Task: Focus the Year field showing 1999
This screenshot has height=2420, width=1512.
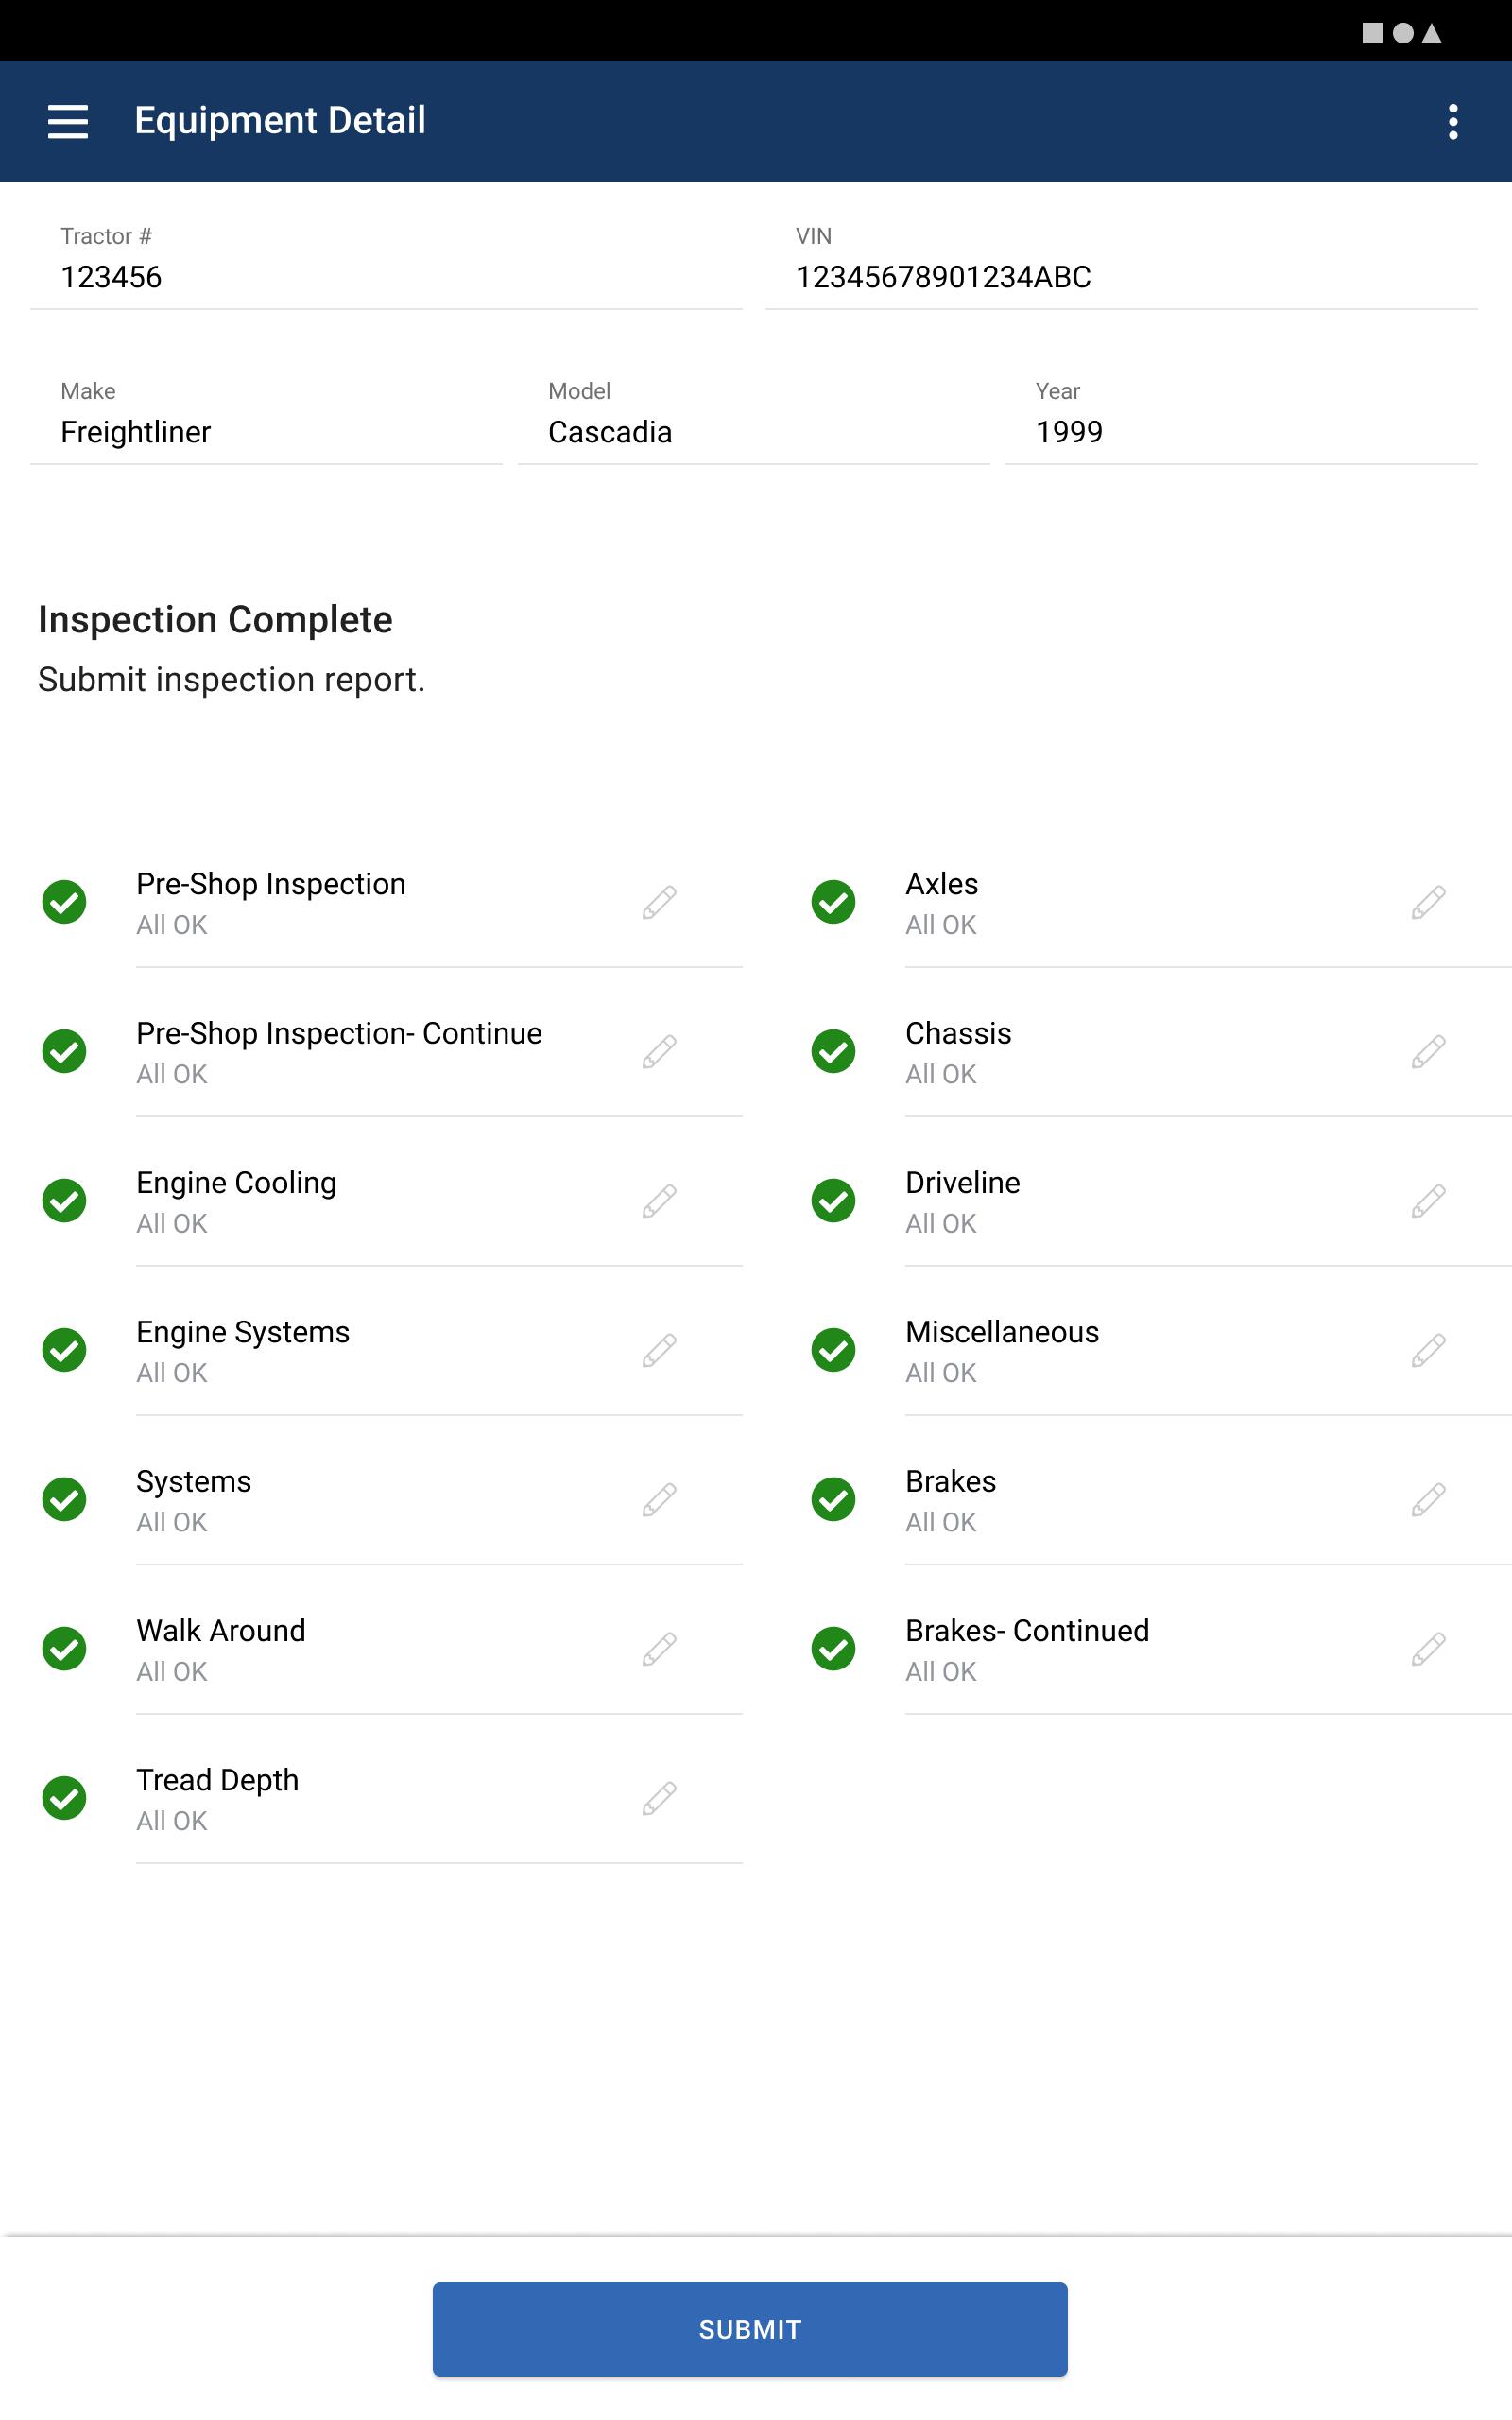Action: (1241, 415)
